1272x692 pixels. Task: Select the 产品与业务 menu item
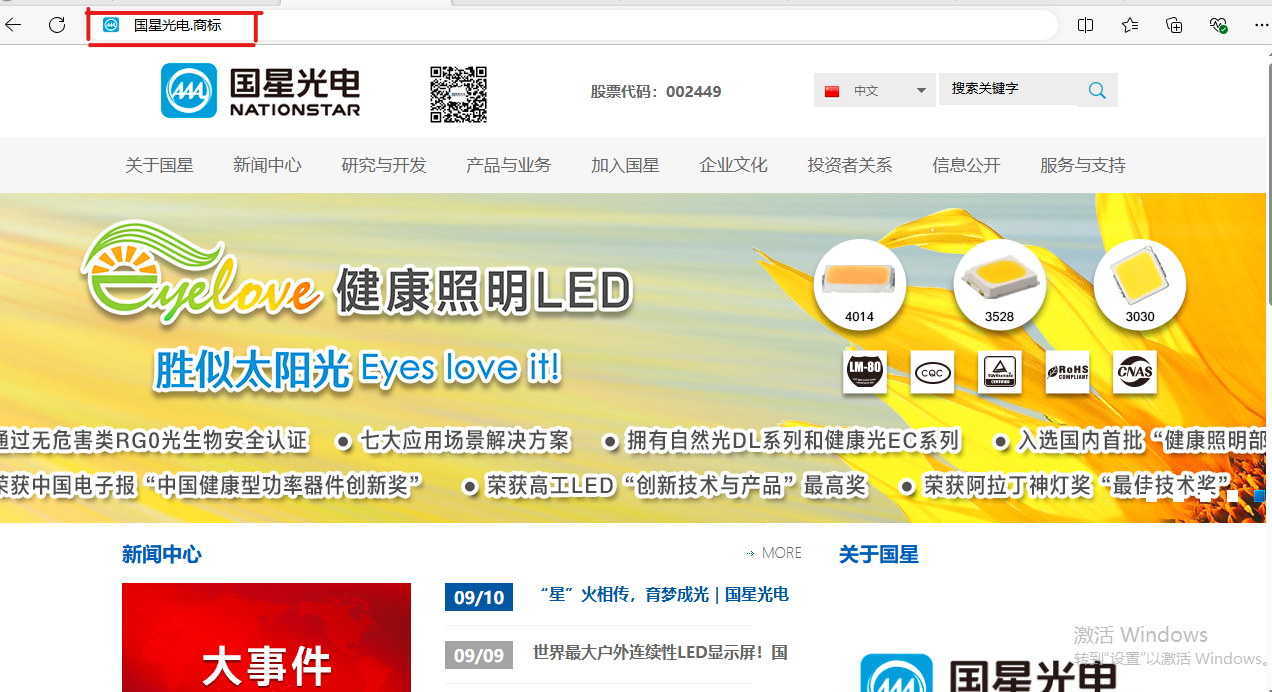click(509, 165)
